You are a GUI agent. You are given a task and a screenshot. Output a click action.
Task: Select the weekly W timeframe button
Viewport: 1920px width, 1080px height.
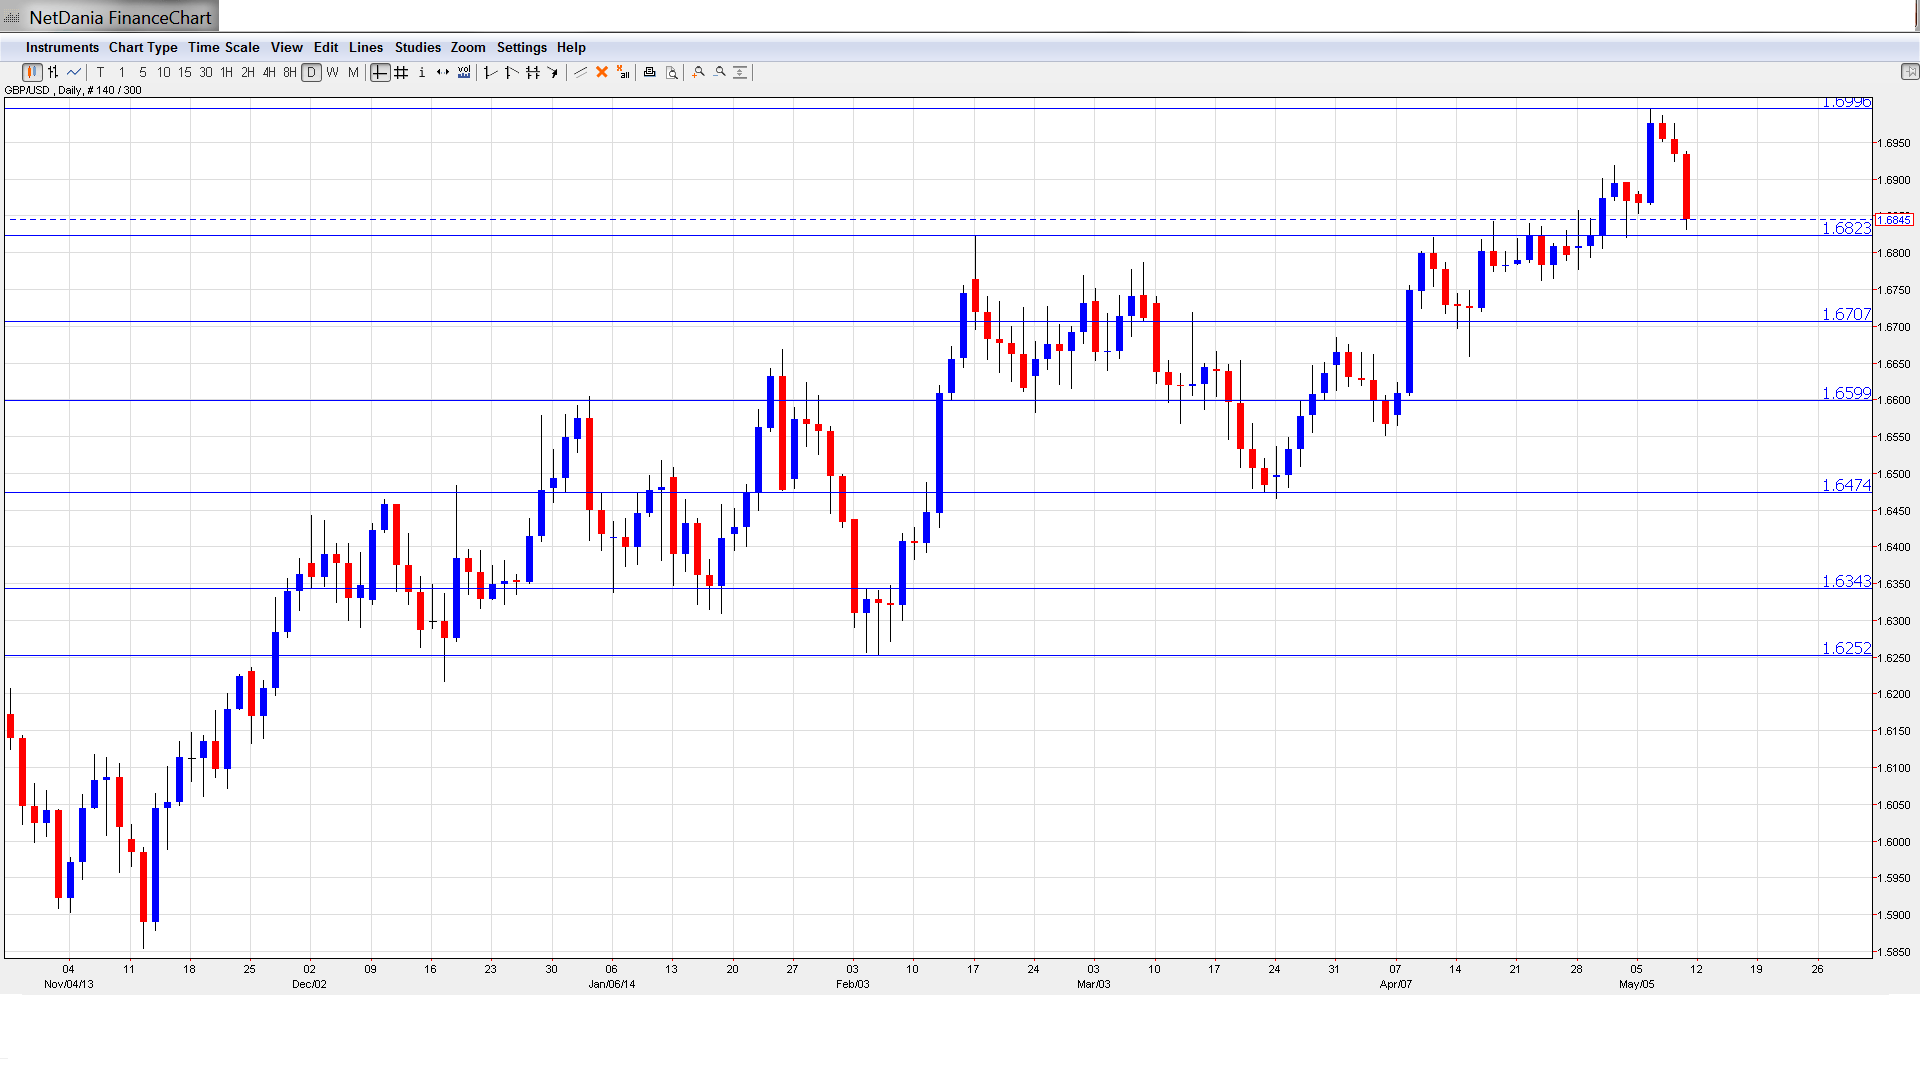[333, 72]
